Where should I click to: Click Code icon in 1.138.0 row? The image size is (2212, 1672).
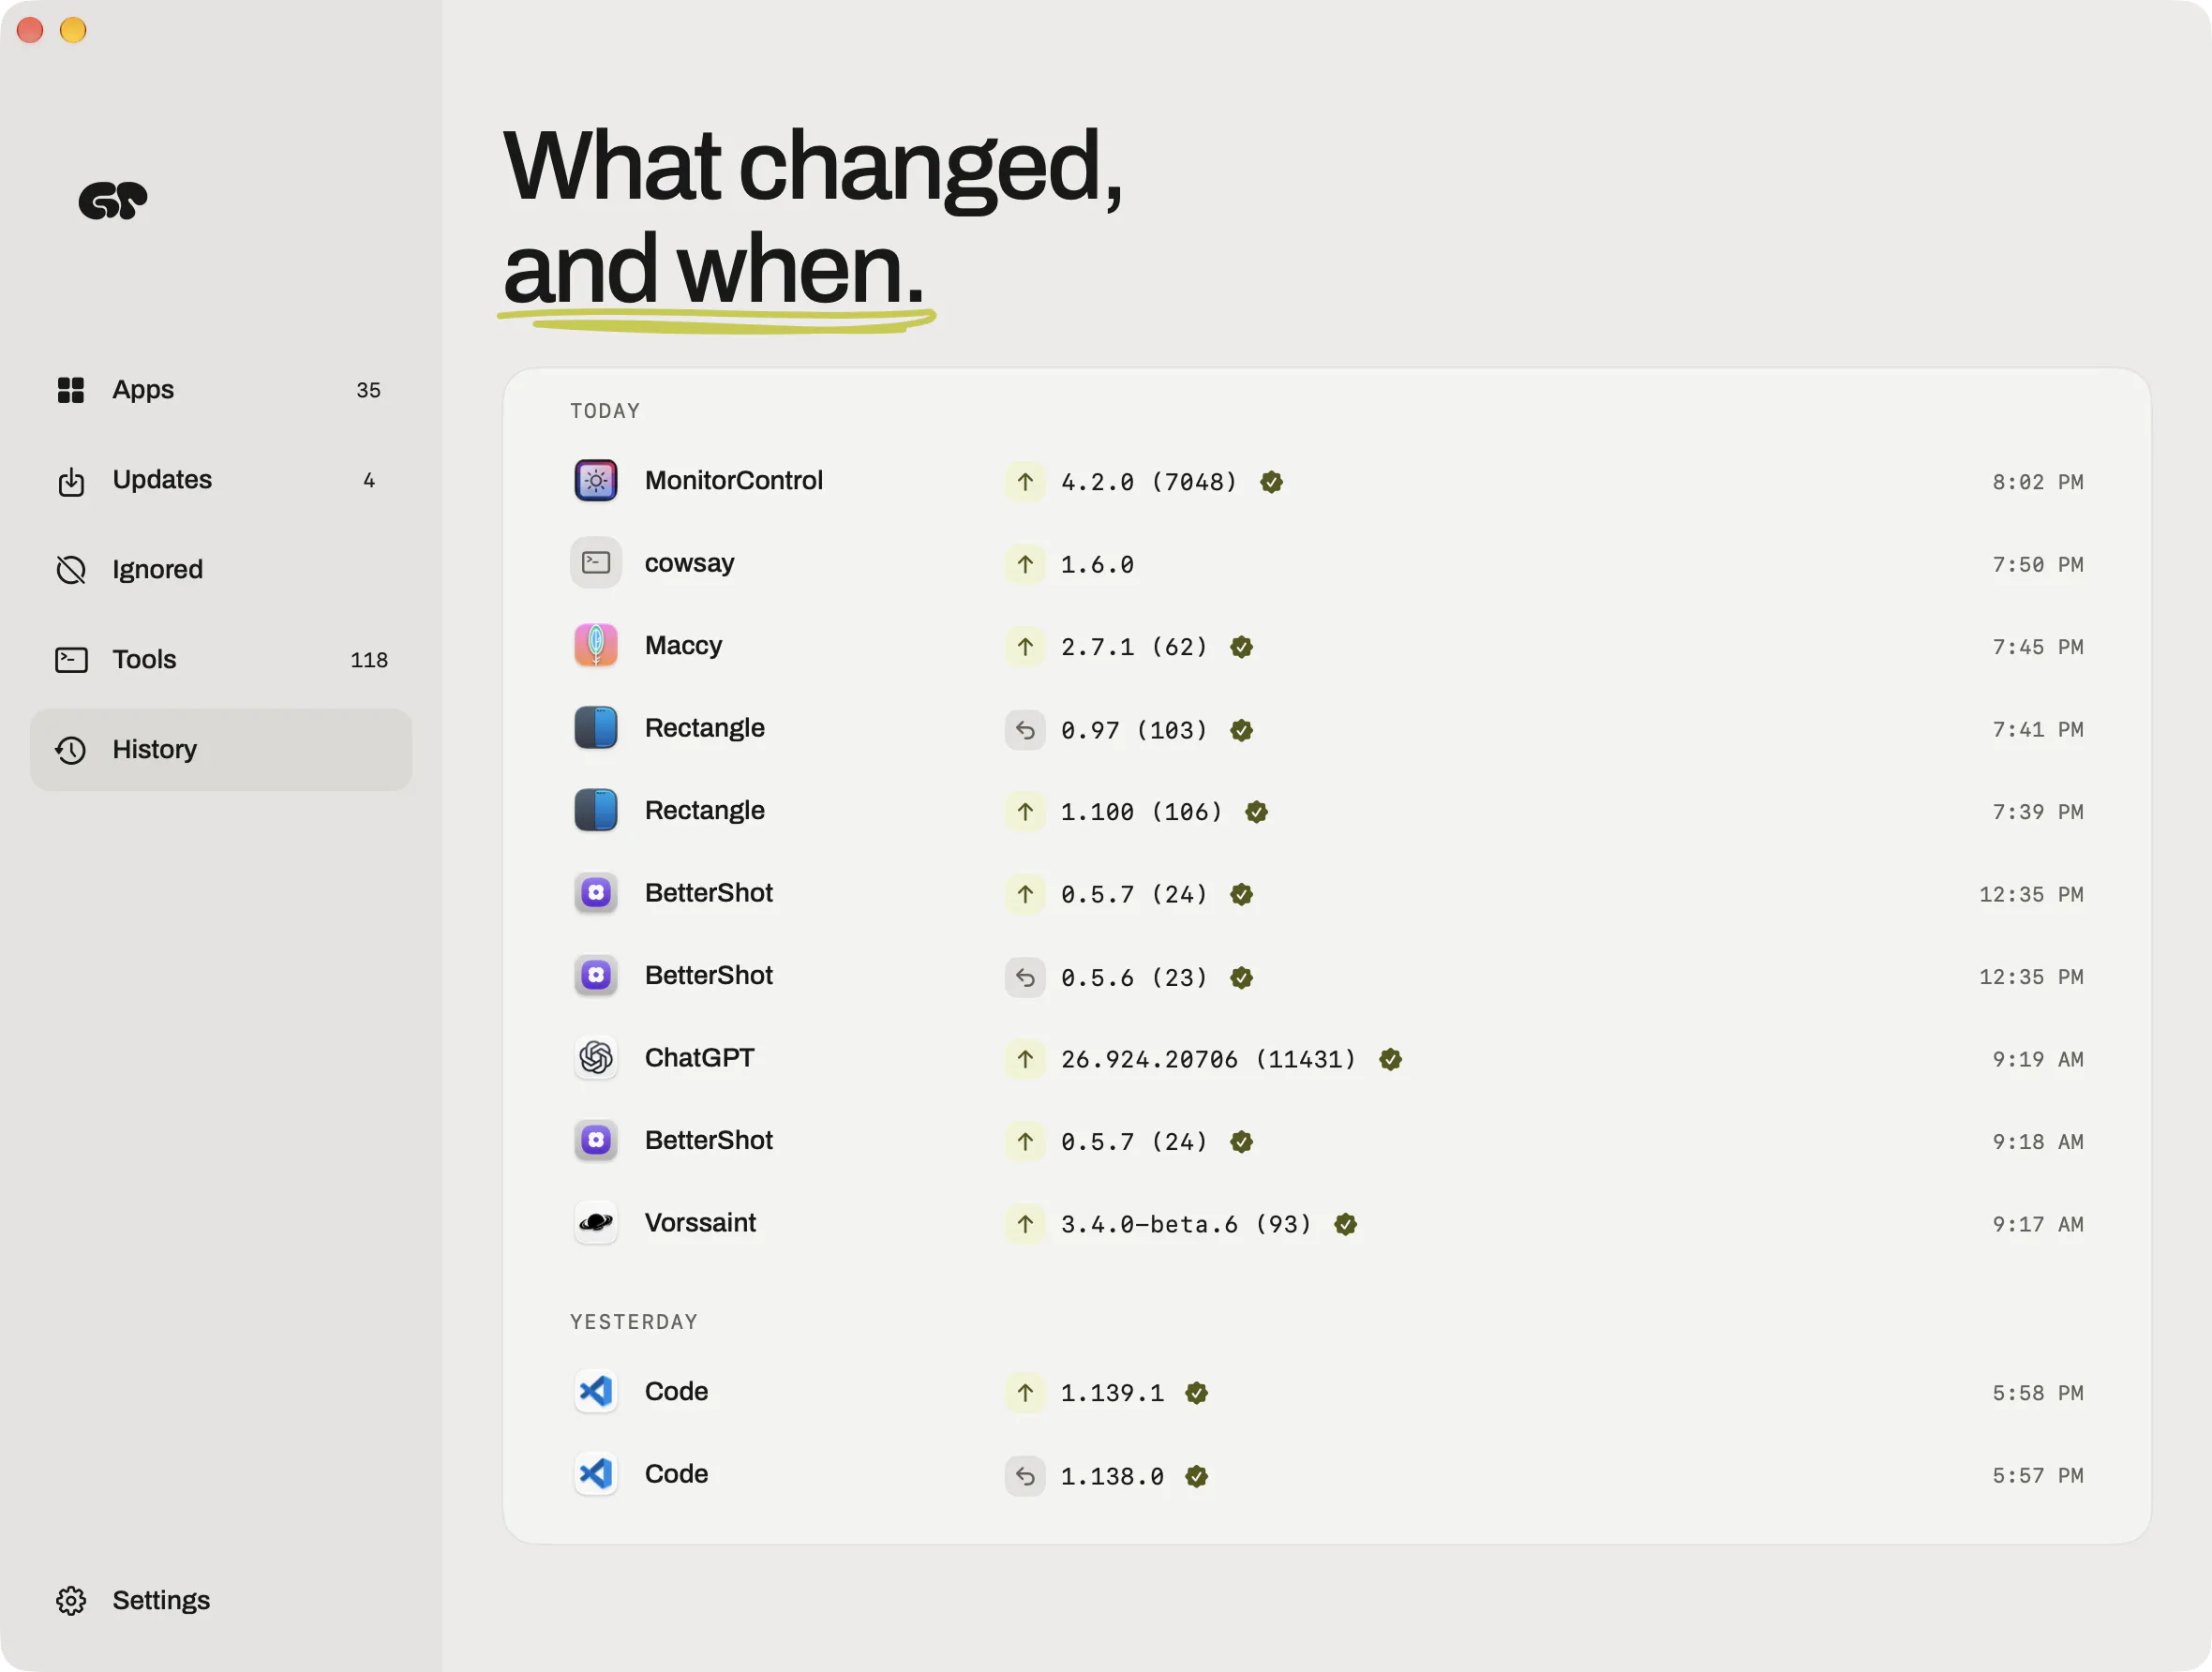click(x=596, y=1474)
